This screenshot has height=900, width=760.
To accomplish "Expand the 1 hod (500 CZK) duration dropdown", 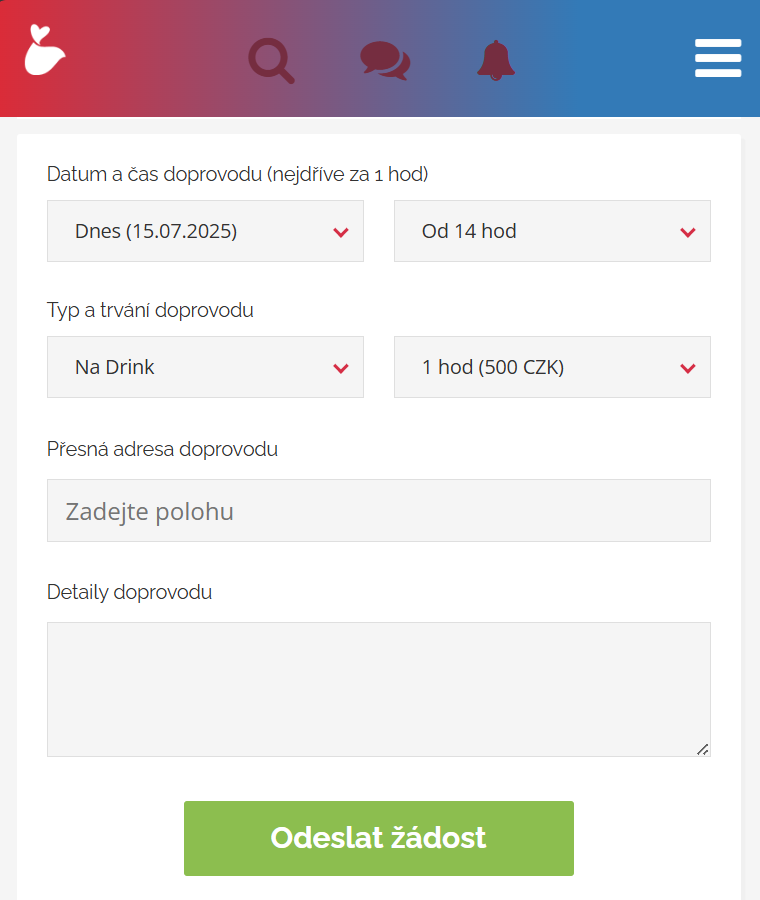I will (x=552, y=367).
